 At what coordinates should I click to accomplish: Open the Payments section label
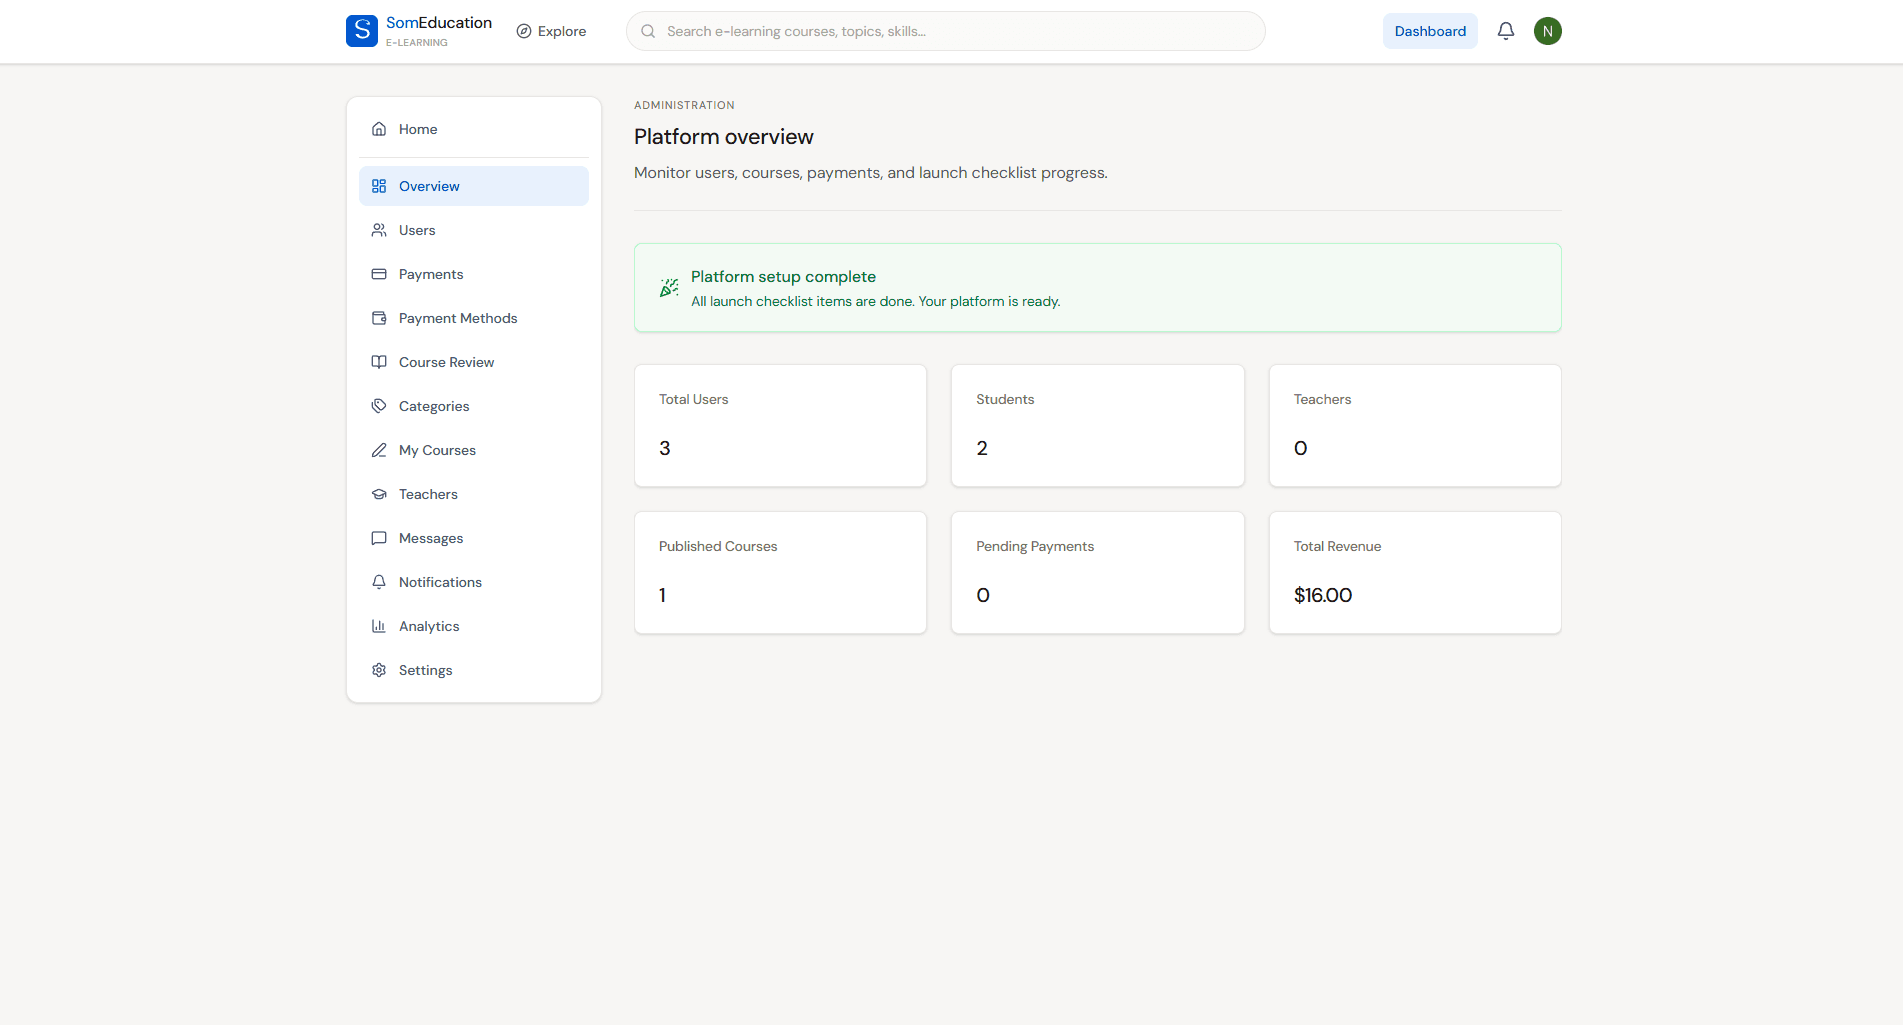point(431,274)
